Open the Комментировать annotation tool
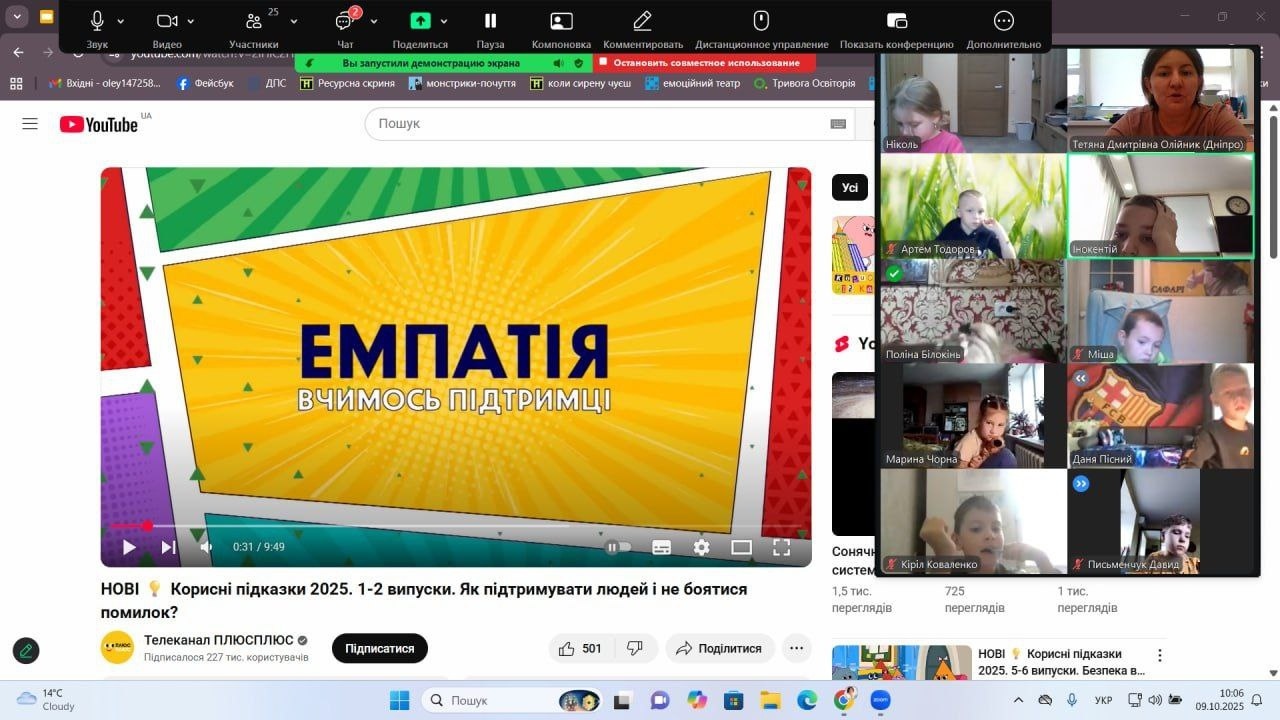Screen dimensions: 1280x720 click(642, 21)
